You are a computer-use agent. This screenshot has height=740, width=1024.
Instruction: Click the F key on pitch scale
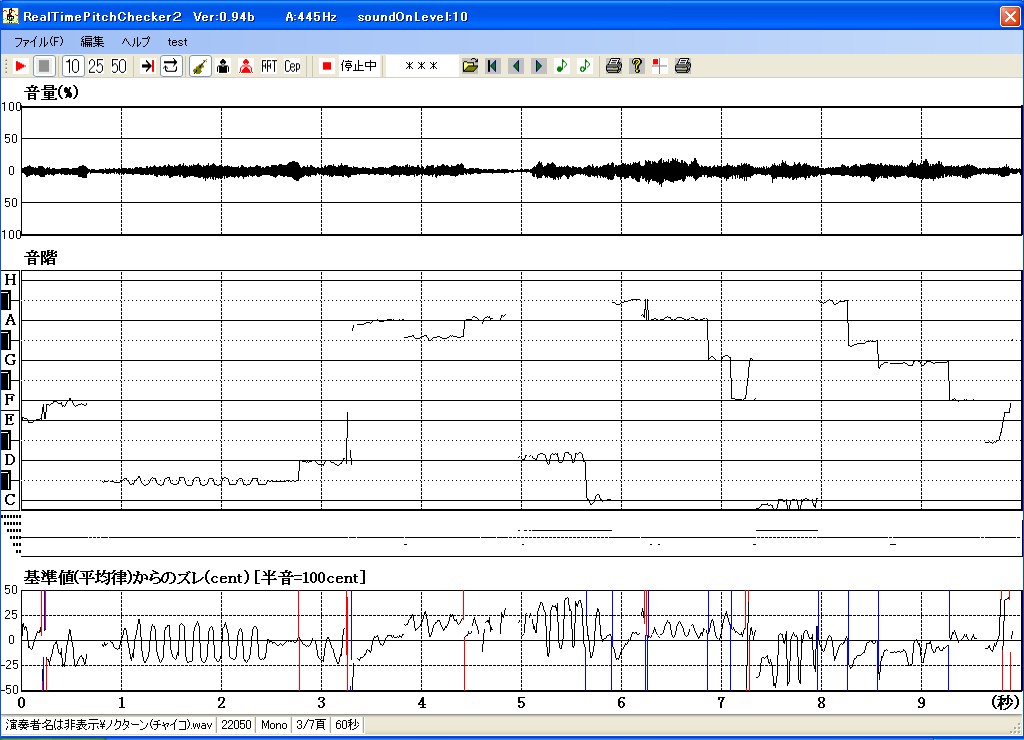pyautogui.click(x=10, y=400)
